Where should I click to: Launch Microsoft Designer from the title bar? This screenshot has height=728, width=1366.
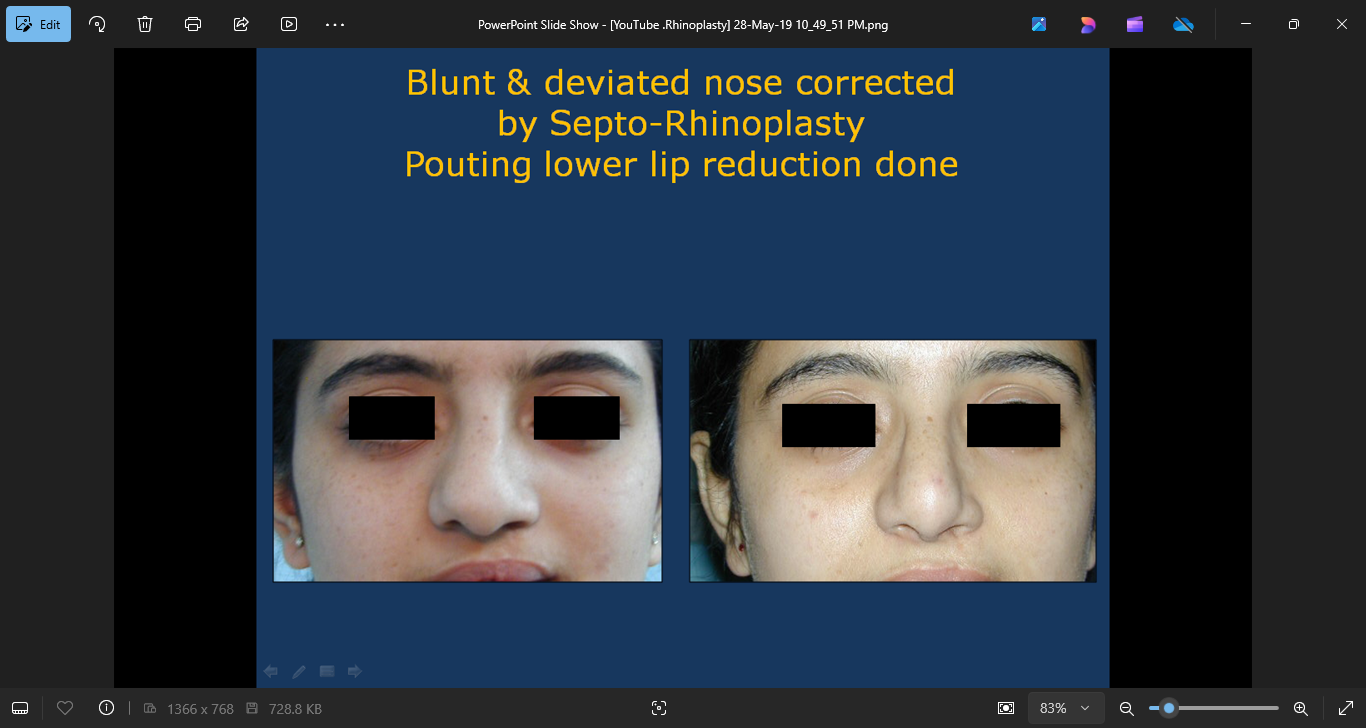[x=1087, y=24]
